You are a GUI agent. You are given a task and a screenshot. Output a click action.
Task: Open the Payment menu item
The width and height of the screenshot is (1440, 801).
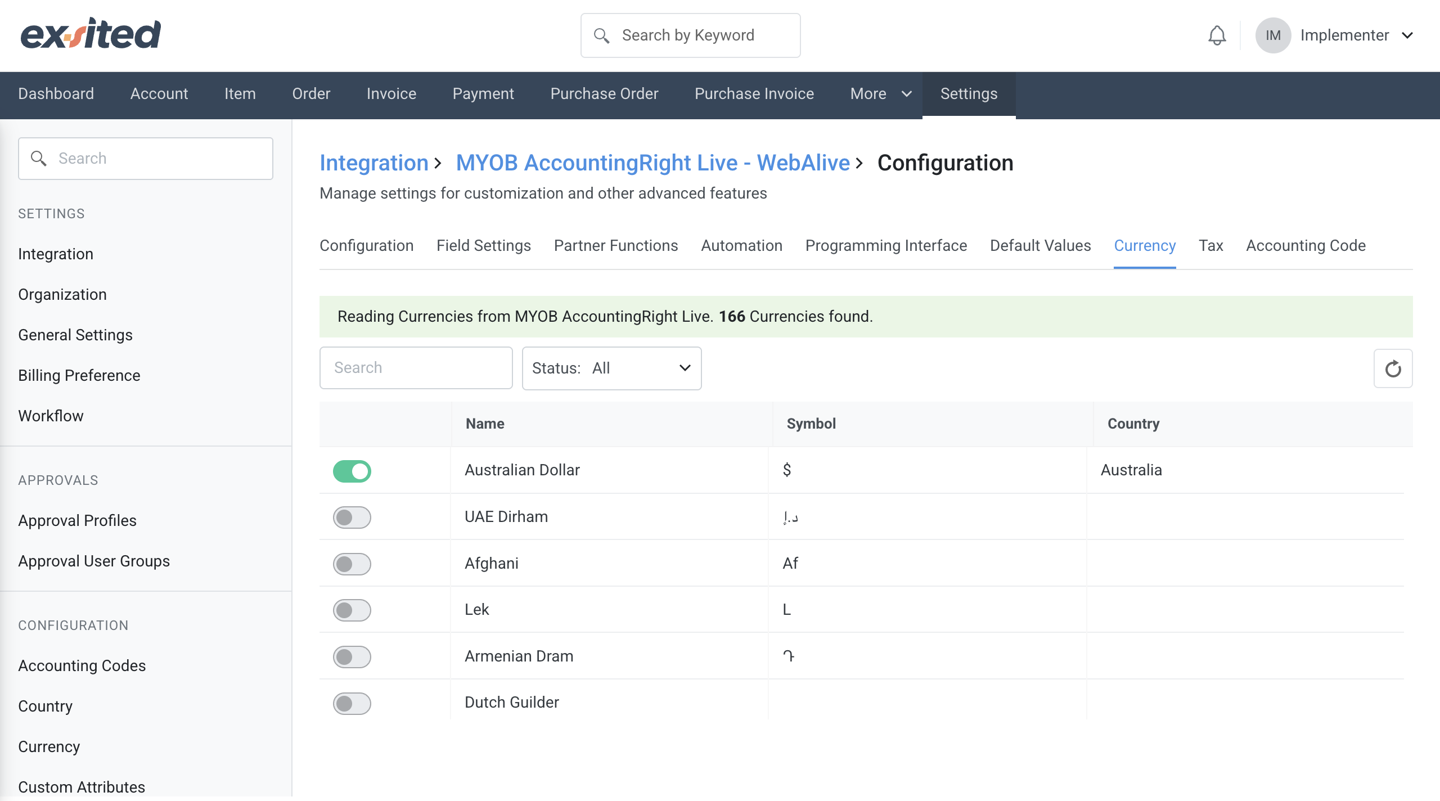pos(483,94)
